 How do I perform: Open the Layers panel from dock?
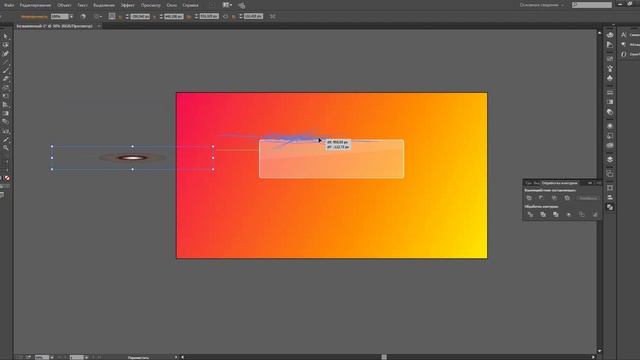(x=610, y=160)
